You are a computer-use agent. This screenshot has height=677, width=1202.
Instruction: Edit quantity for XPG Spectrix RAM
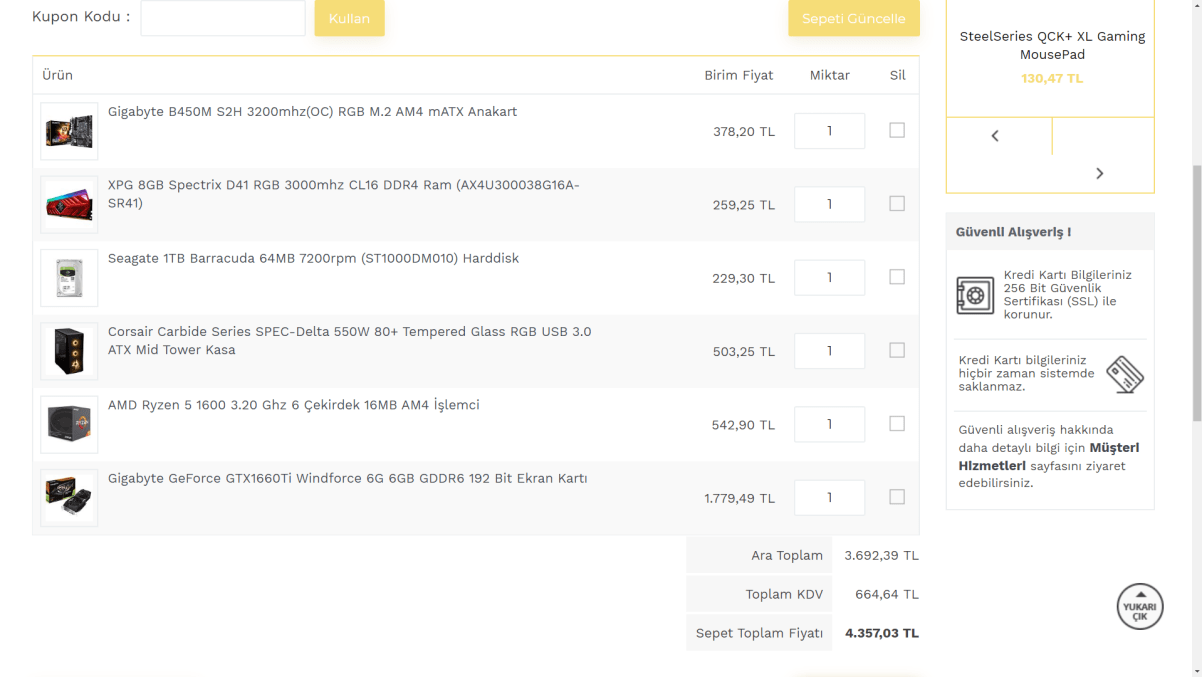coord(829,204)
